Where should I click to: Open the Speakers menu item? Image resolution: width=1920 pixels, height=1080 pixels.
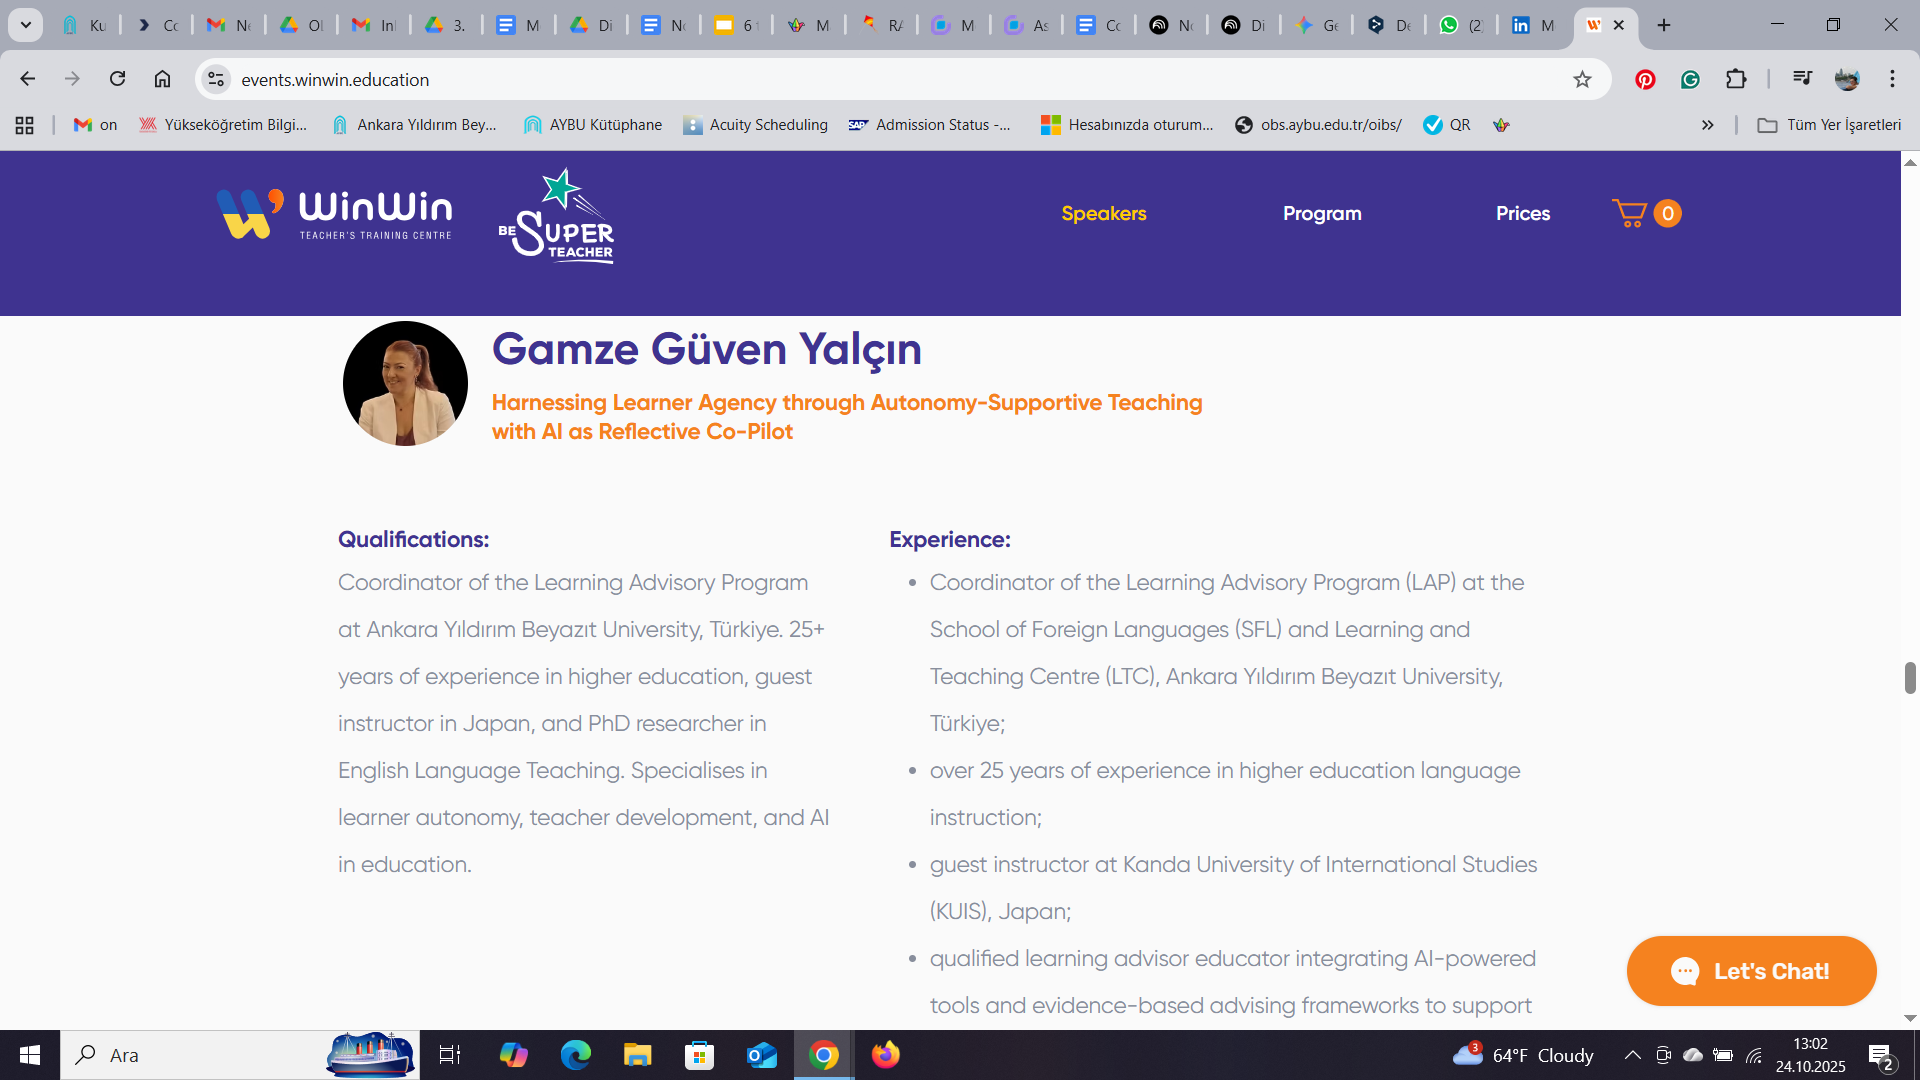tap(1103, 213)
